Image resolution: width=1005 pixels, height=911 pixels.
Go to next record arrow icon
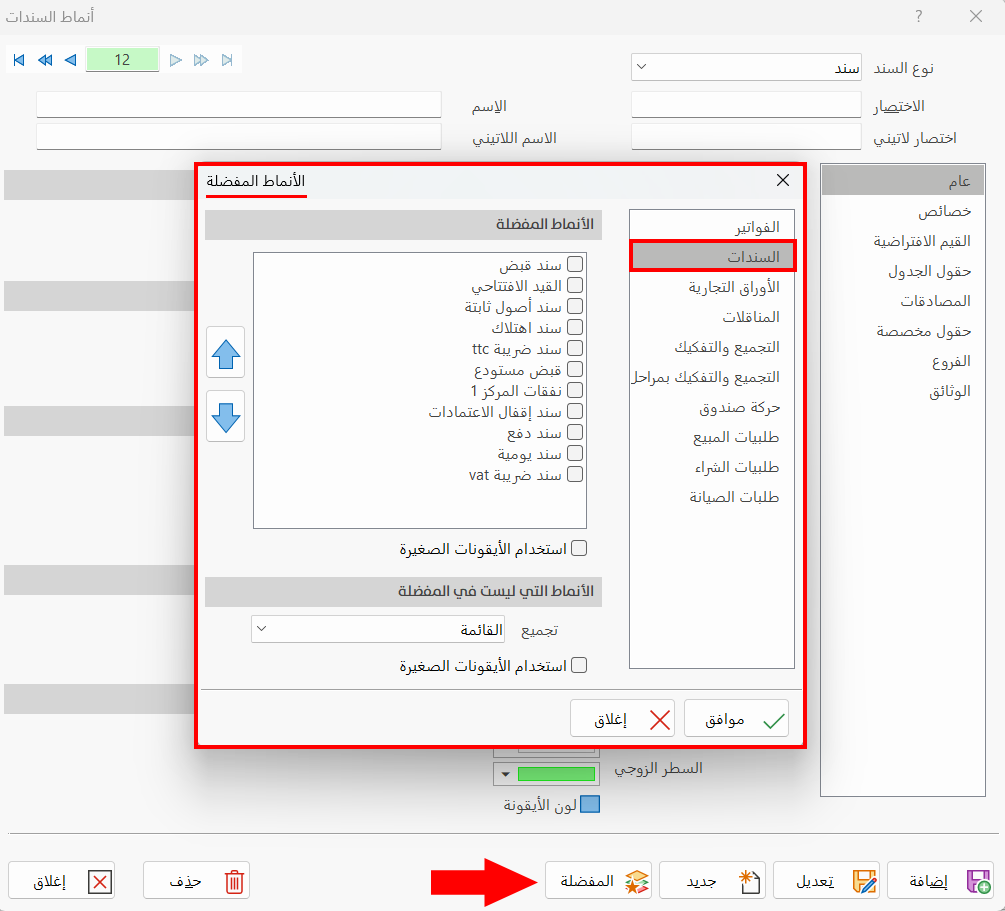(176, 60)
